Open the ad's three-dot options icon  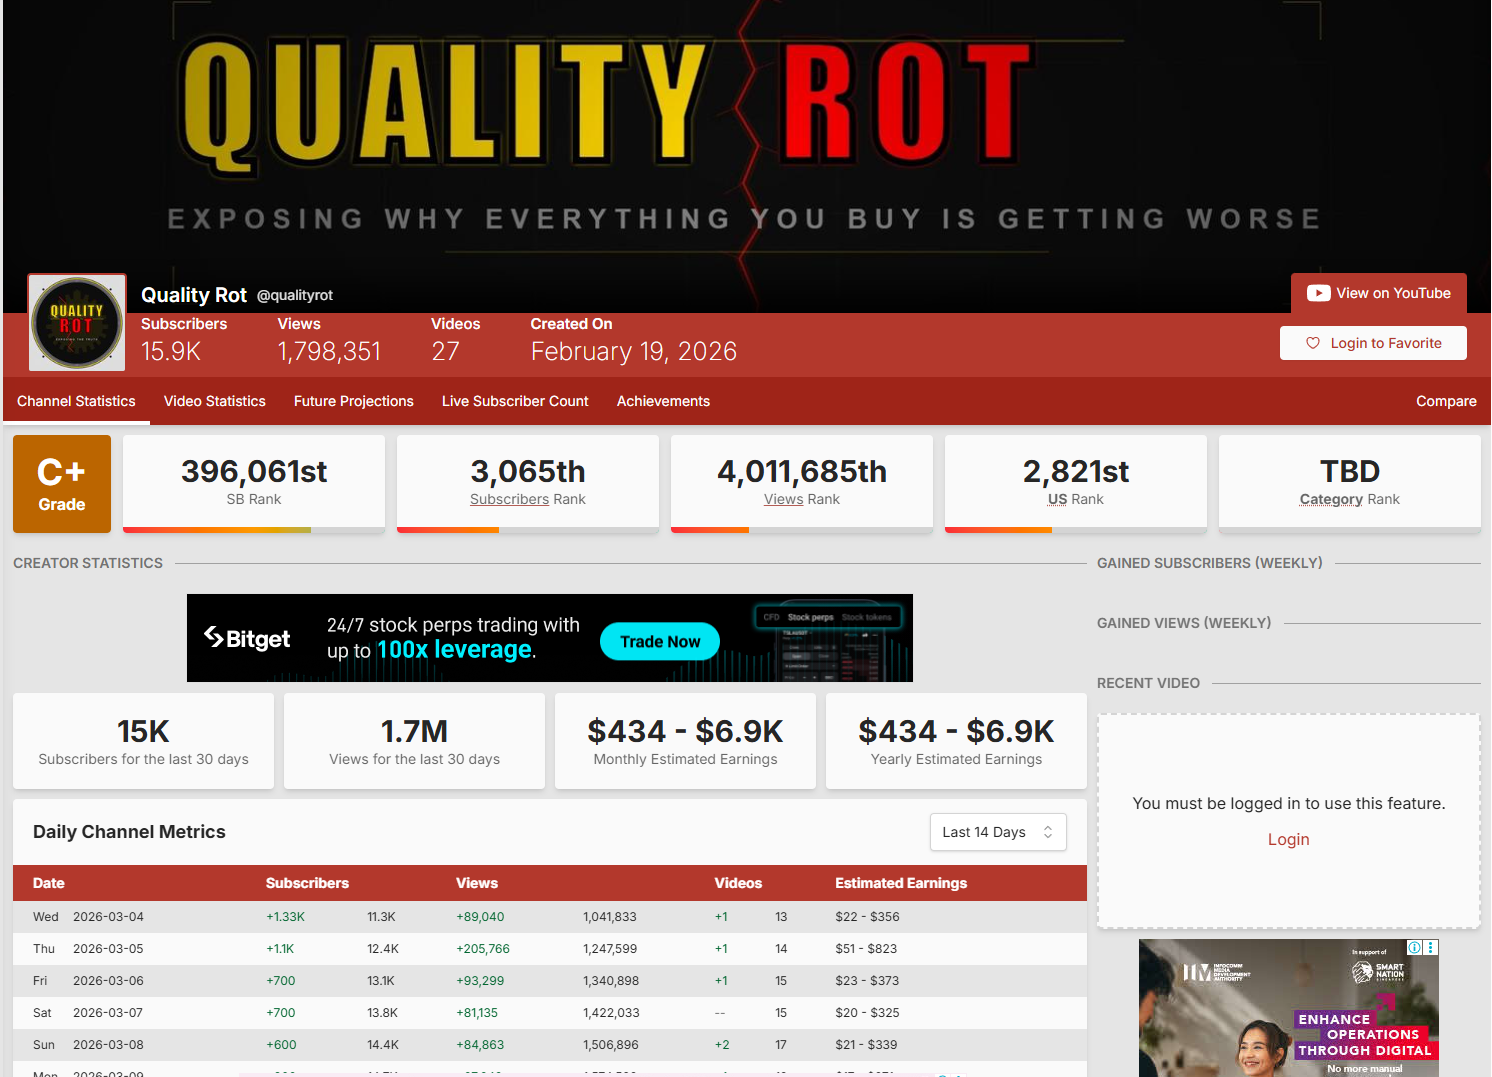coord(1431,947)
